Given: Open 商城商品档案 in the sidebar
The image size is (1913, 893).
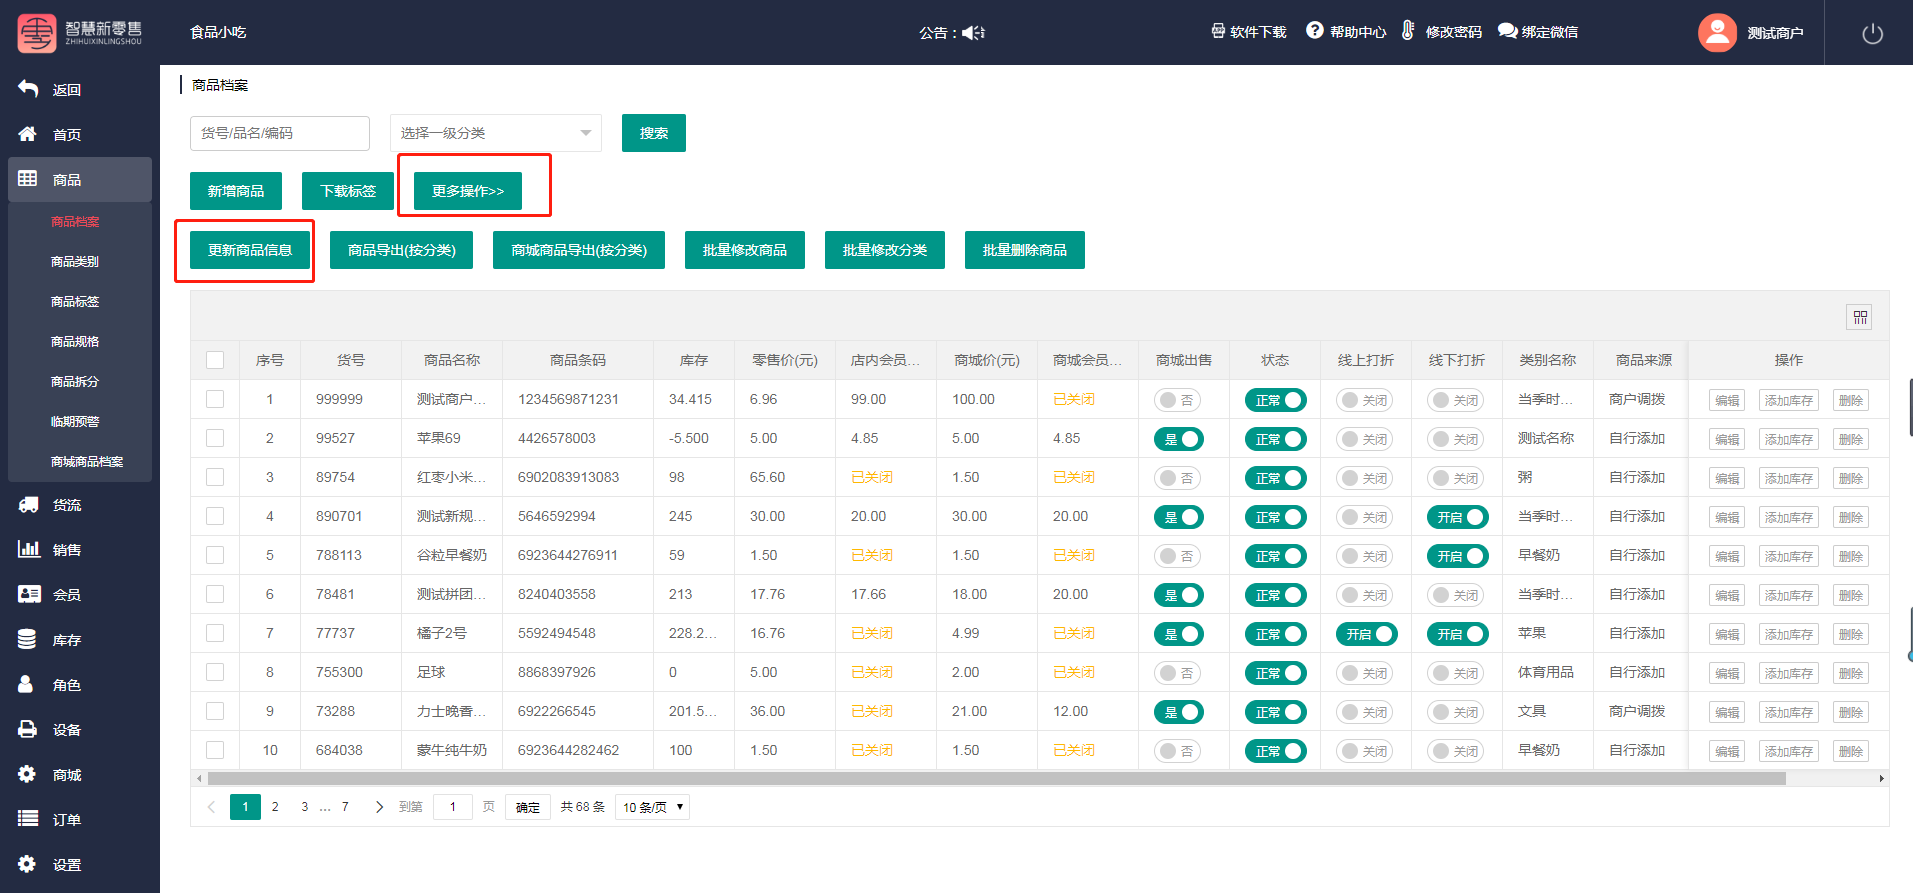Looking at the screenshot, I should pos(87,461).
